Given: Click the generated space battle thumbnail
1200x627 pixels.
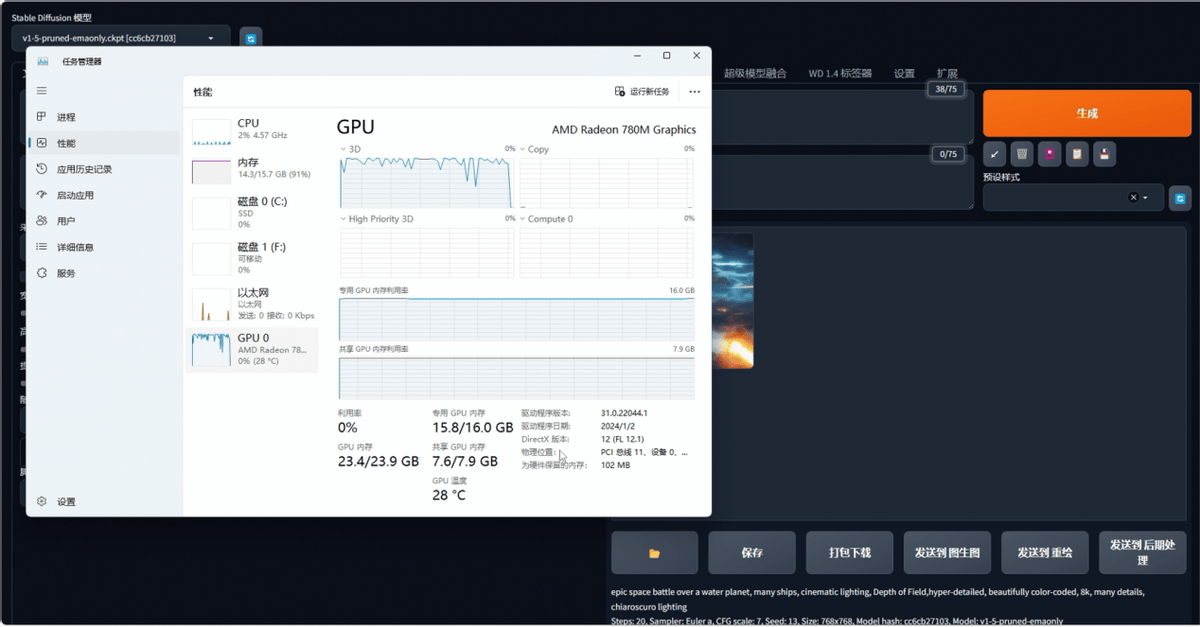Looking at the screenshot, I should pyautogui.click(x=734, y=300).
